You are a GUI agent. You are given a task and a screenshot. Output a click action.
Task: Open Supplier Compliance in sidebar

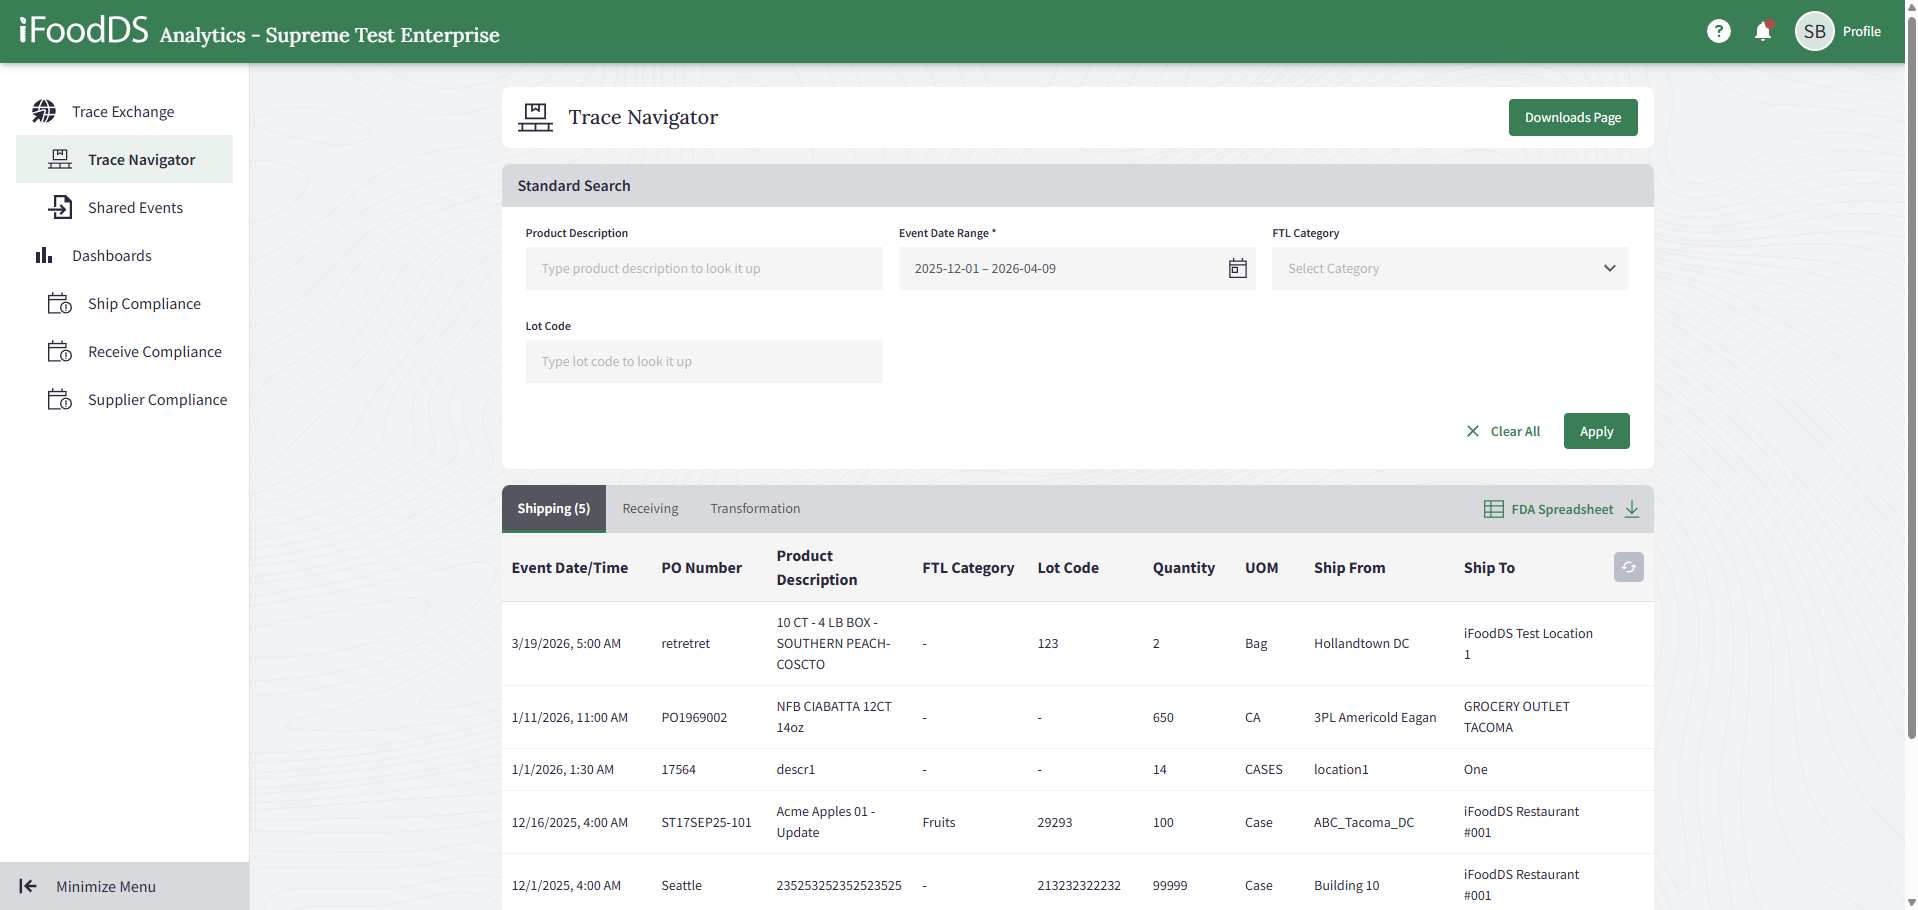[157, 400]
